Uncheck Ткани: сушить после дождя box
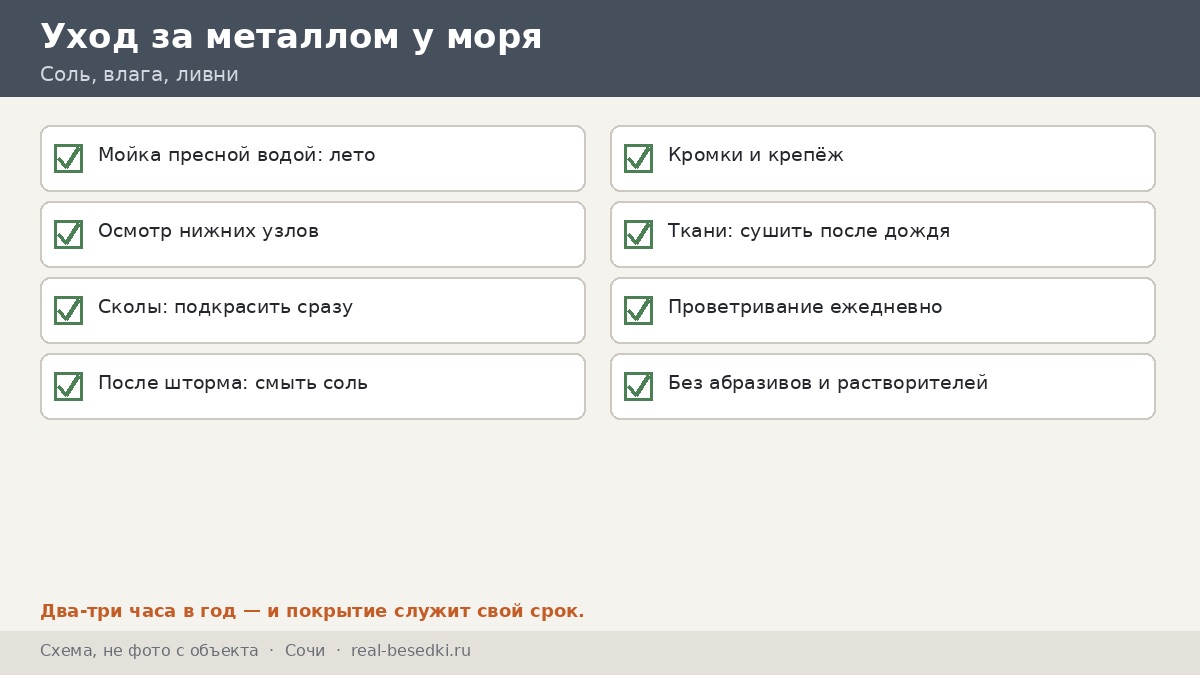The image size is (1200, 675). [638, 234]
